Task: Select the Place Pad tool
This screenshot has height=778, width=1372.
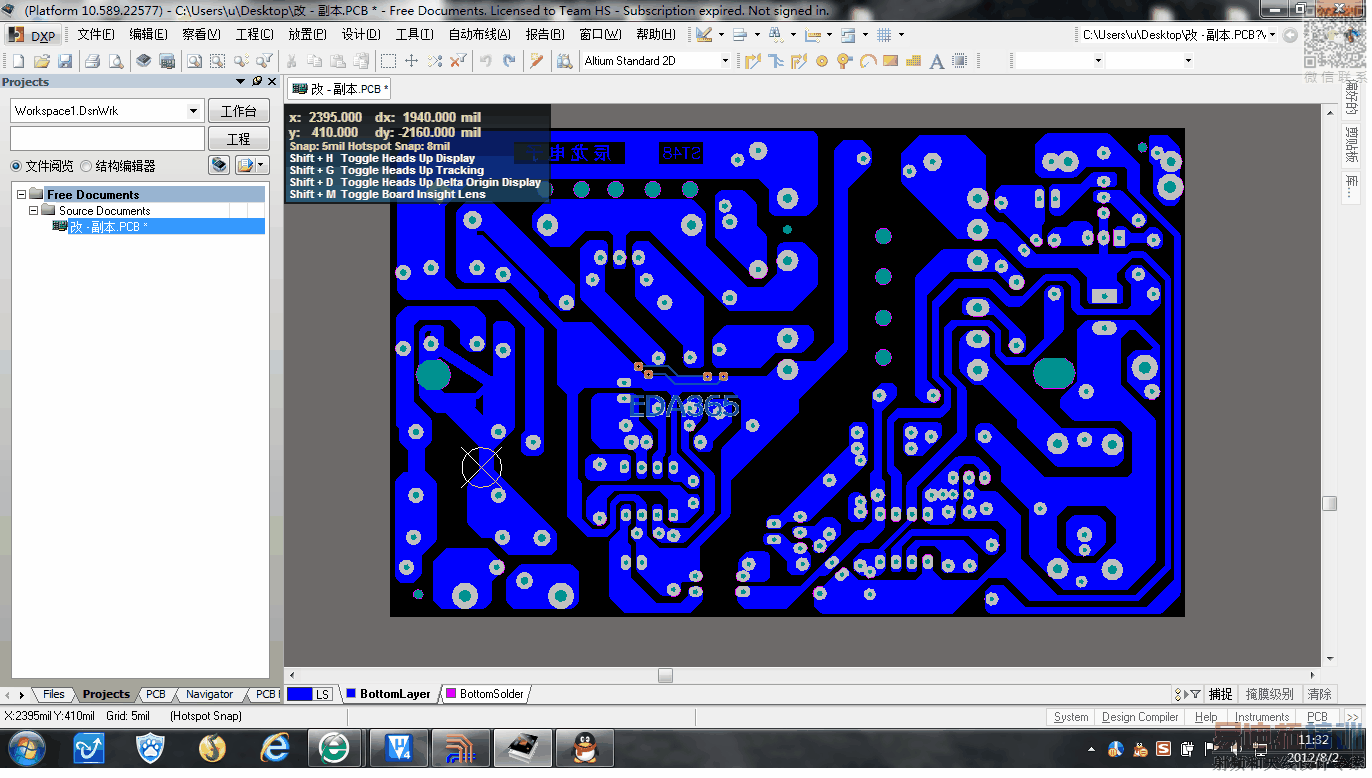Action: (x=822, y=61)
